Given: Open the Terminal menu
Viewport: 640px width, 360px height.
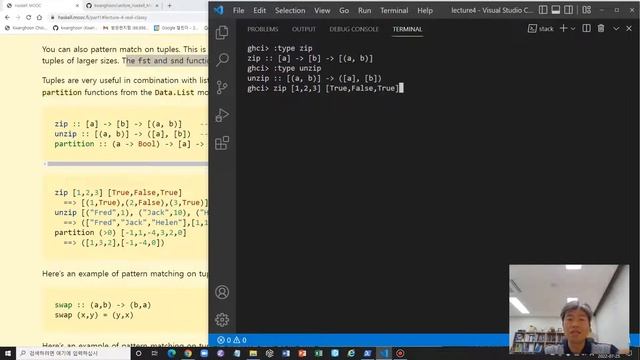Looking at the screenshot, I should pos(394,11).
